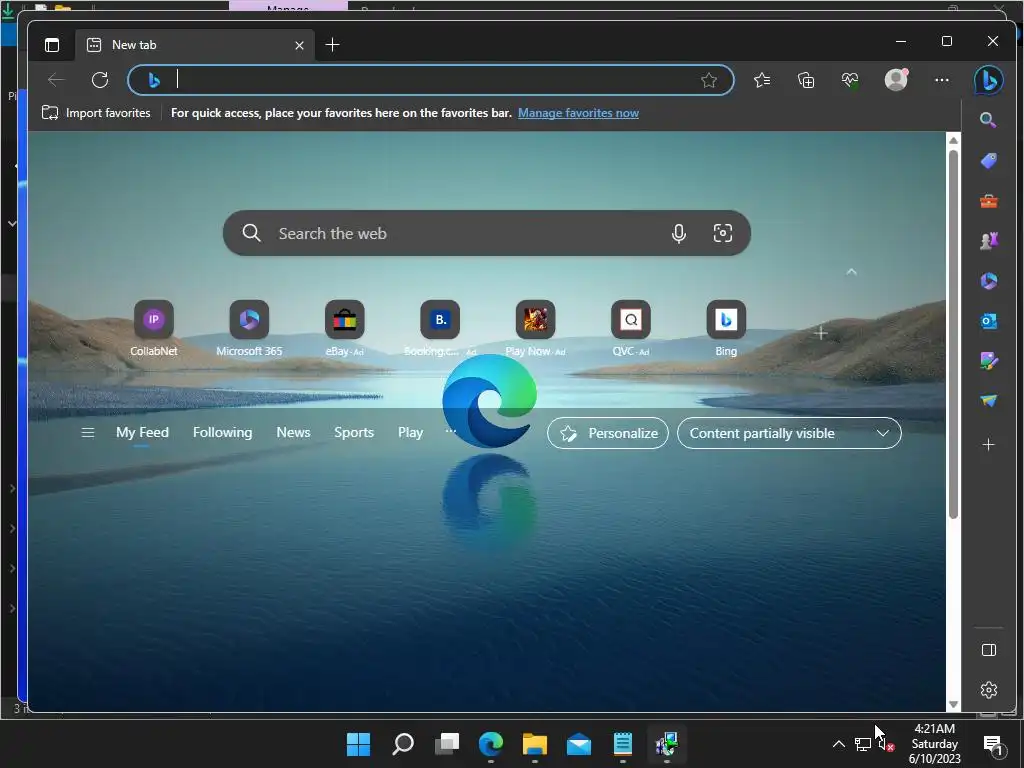The image size is (1024, 768).
Task: Open Booking.com quick link tile
Action: (x=440, y=328)
